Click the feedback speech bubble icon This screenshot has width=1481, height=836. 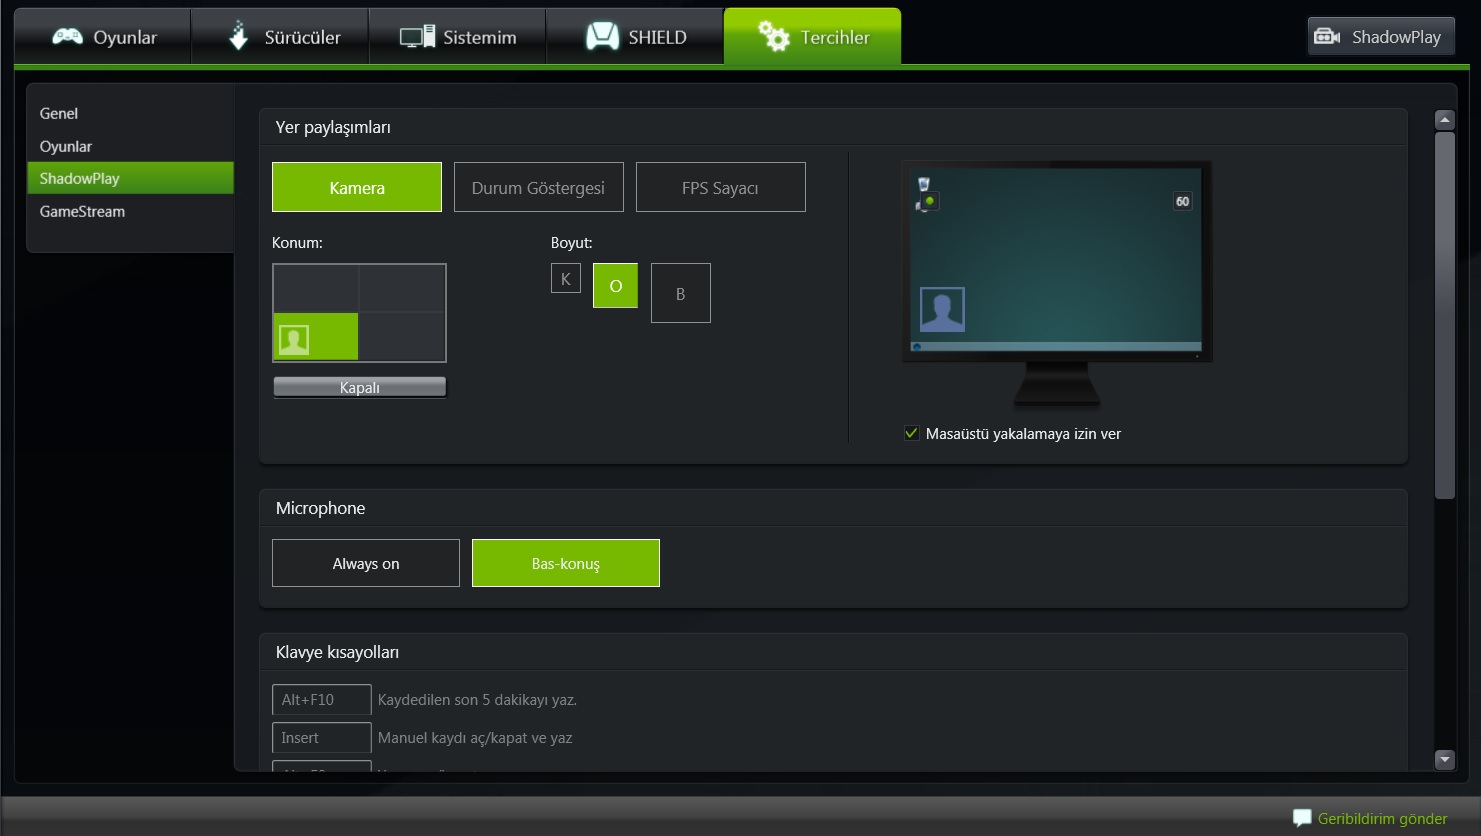click(x=1302, y=818)
